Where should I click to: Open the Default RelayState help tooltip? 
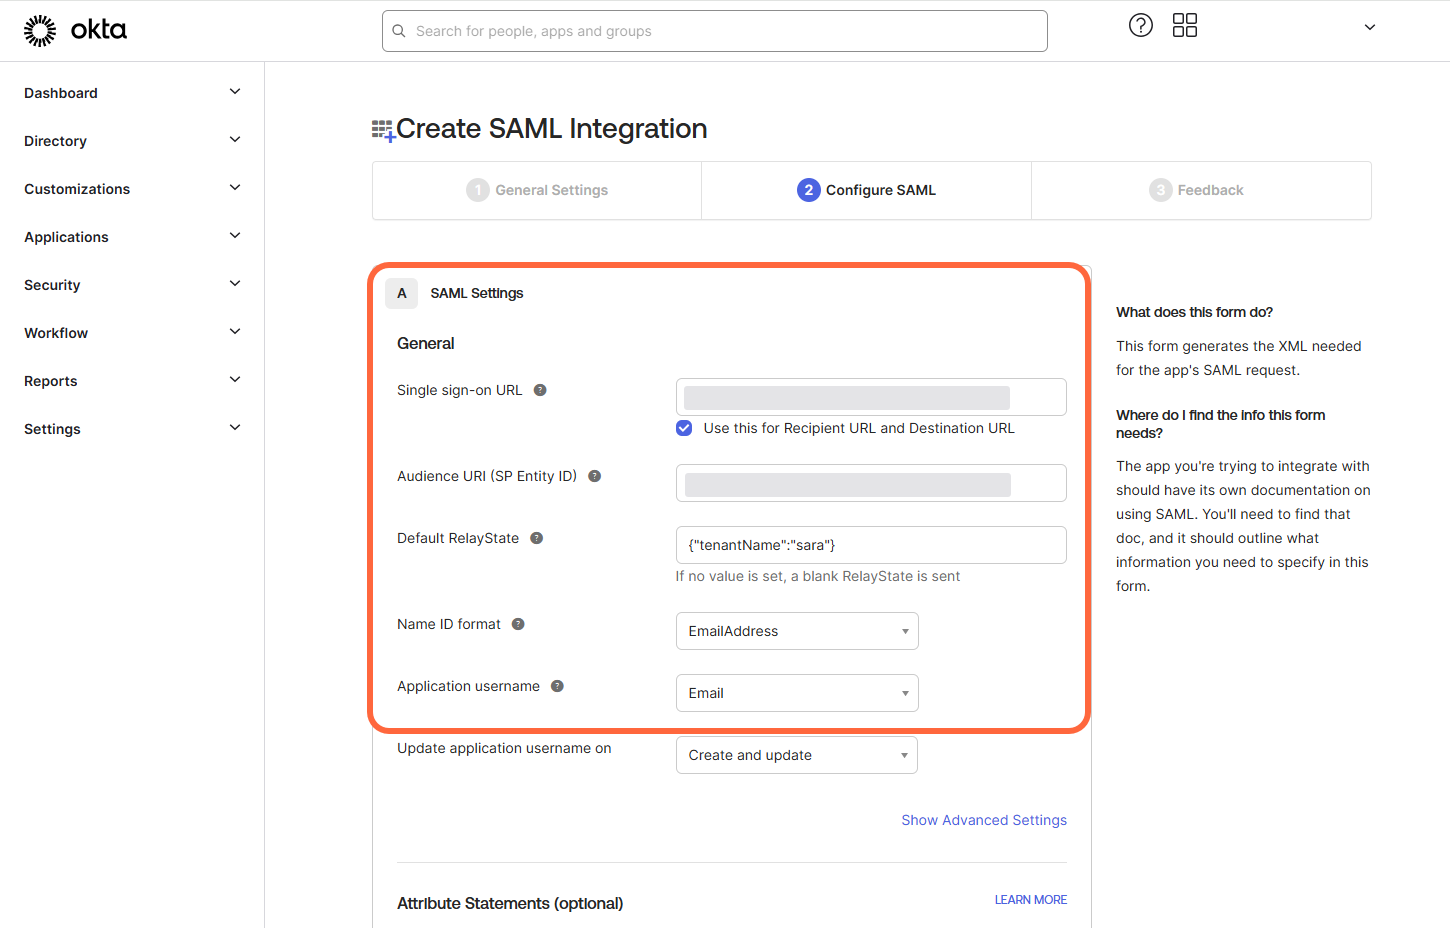536,537
